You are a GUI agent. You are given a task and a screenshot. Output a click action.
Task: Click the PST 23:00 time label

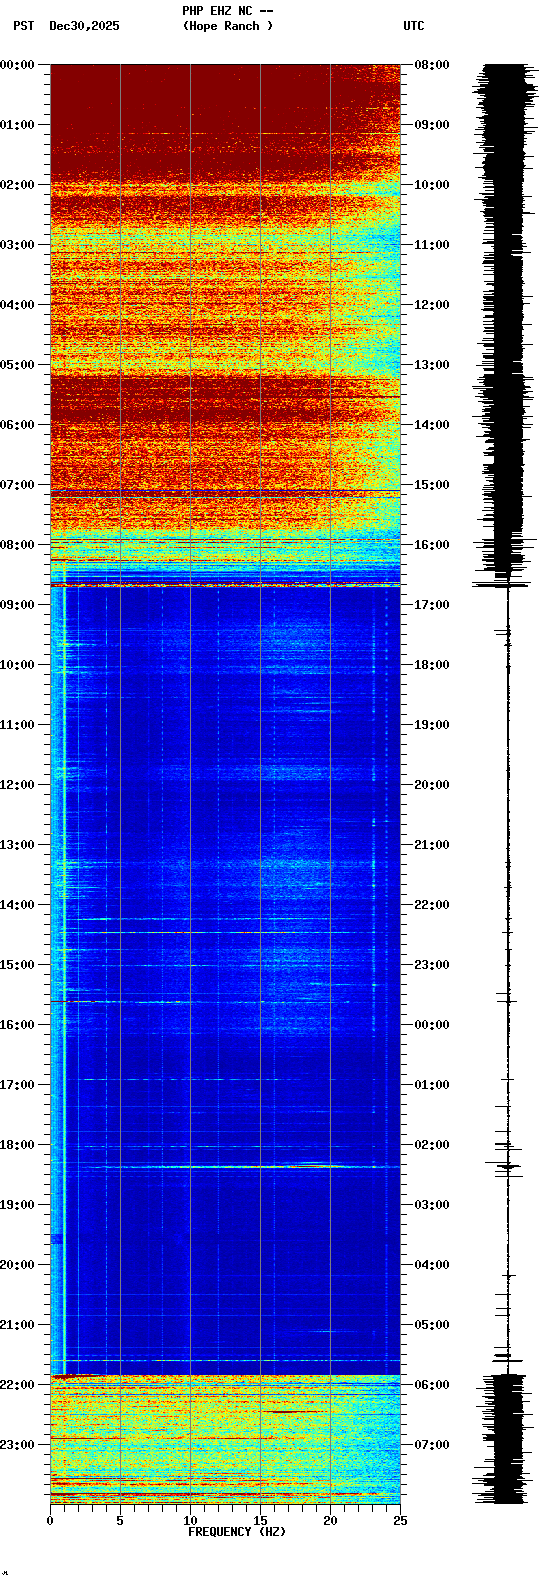[x=18, y=1445]
